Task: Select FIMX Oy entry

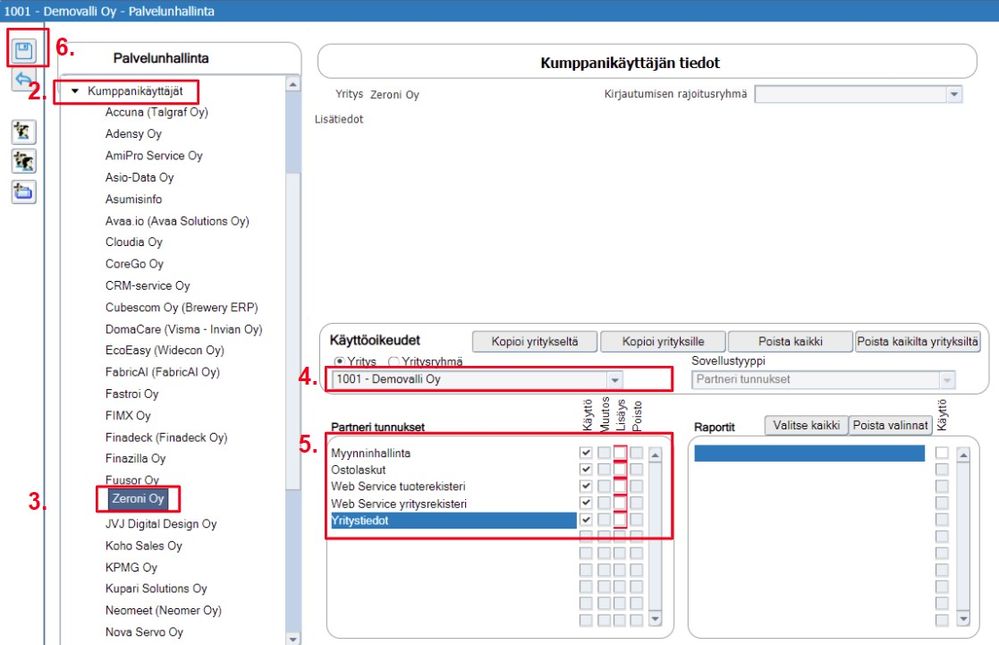Action: pyautogui.click(x=128, y=416)
